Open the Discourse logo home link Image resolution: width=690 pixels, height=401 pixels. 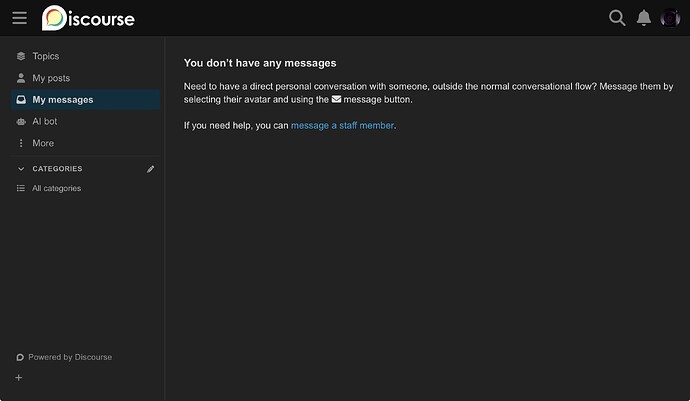click(x=88, y=18)
